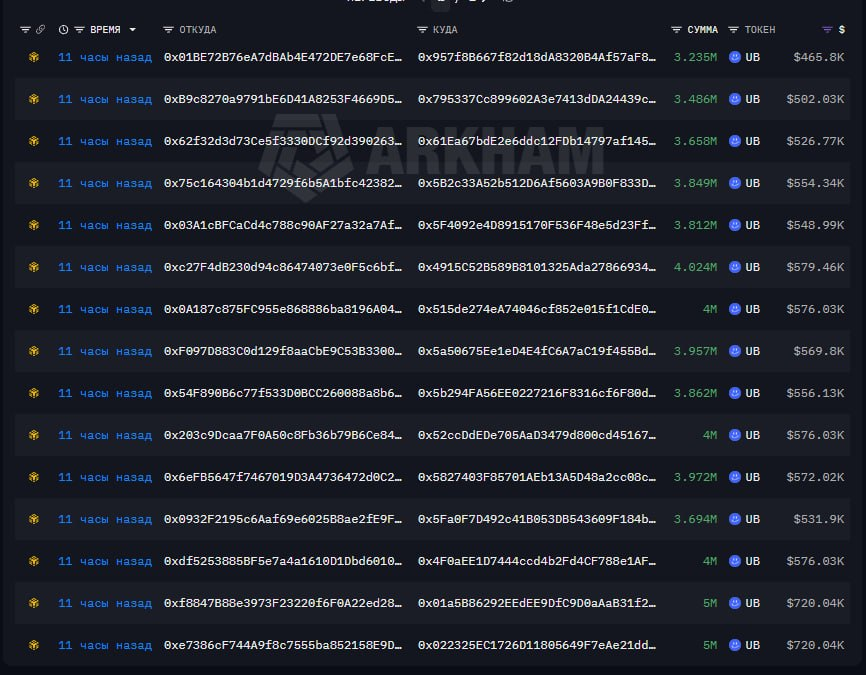Click the КУДА column header
The image size is (866, 675).
pyautogui.click(x=445, y=30)
